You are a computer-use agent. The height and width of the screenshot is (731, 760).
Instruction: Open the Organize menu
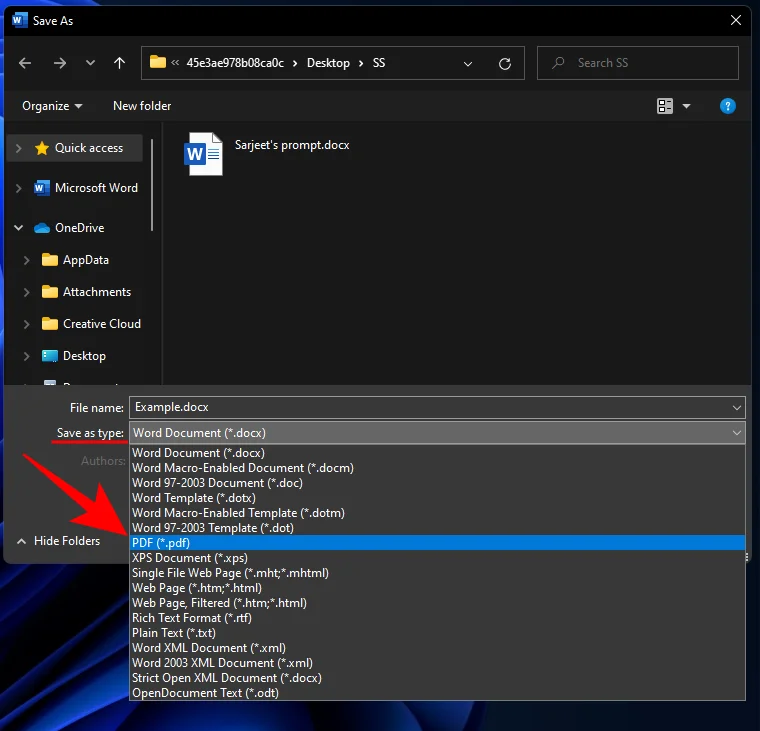[x=52, y=106]
